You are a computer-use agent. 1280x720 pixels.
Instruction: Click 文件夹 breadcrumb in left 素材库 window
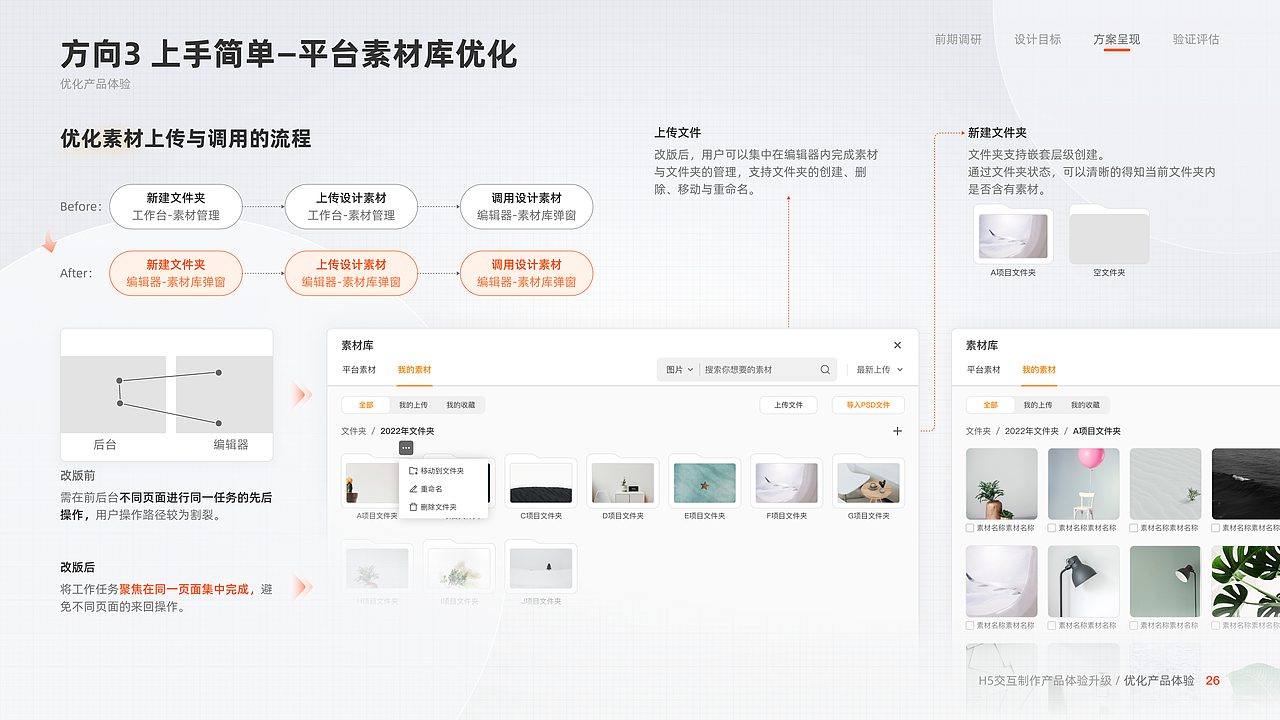[x=354, y=431]
